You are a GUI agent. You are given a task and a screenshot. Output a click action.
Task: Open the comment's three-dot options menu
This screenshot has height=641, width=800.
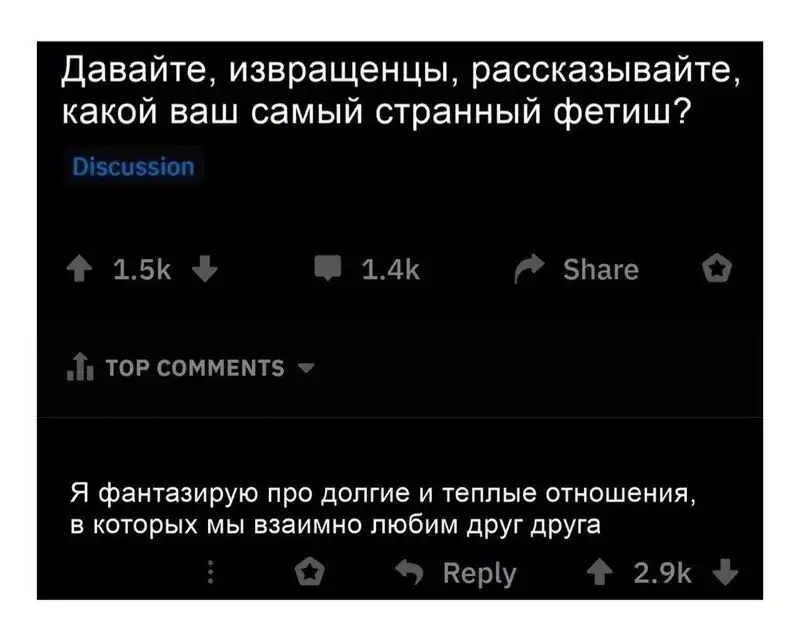pyautogui.click(x=211, y=574)
